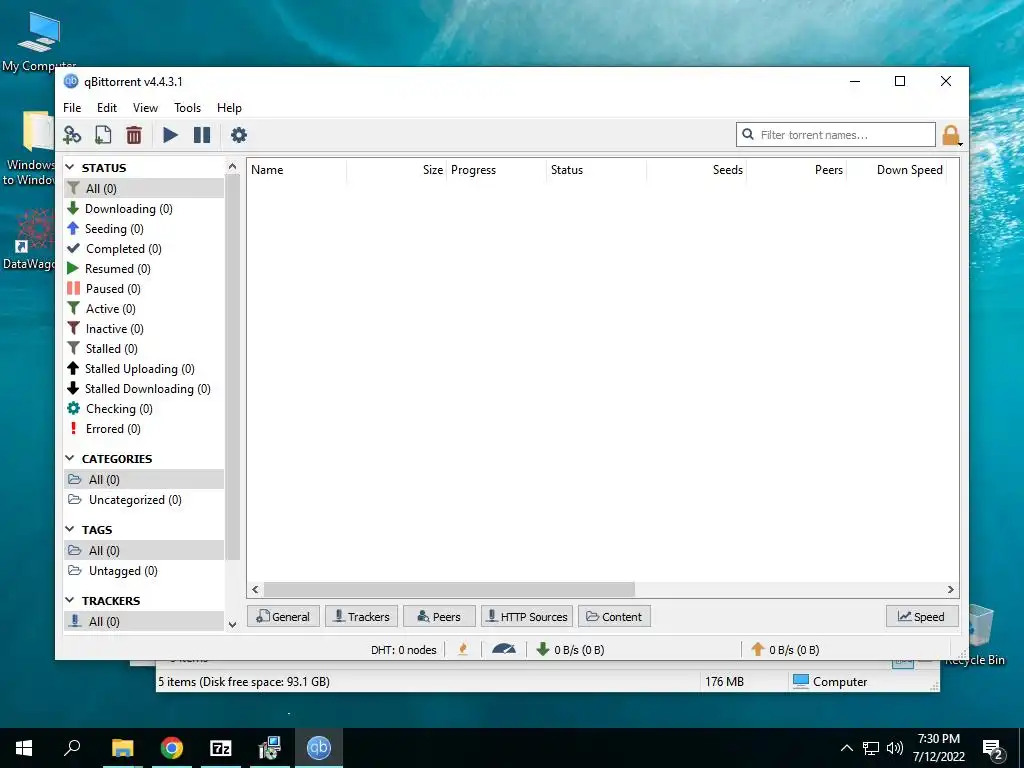
Task: Switch to the General tab
Action: 283,616
